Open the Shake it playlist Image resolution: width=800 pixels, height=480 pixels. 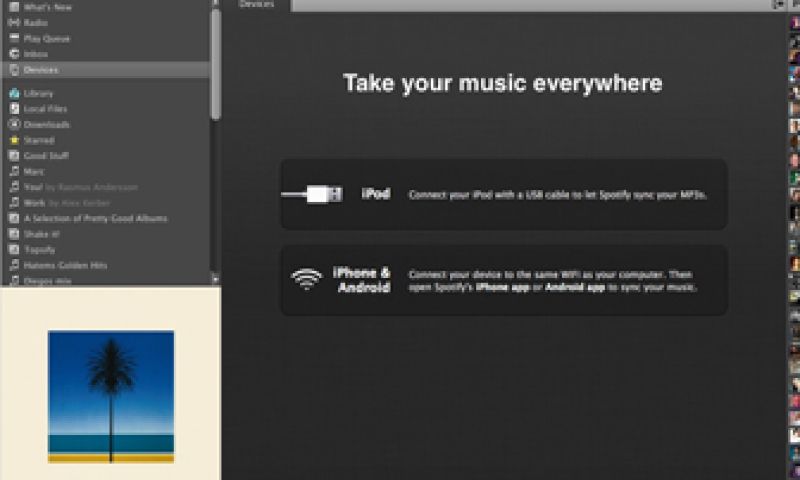(x=41, y=234)
